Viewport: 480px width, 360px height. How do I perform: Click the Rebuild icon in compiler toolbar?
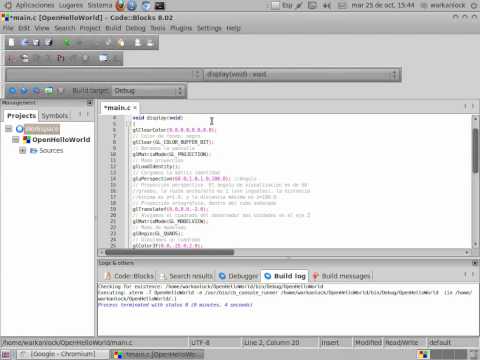(49, 91)
